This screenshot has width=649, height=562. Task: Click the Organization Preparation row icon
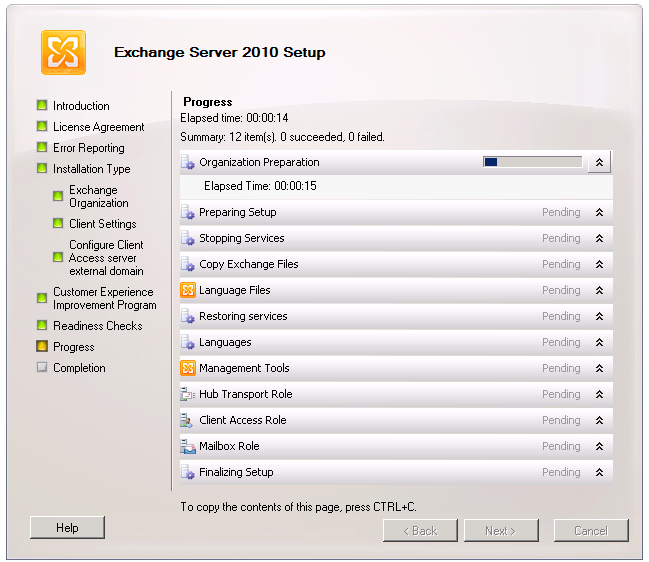187,162
